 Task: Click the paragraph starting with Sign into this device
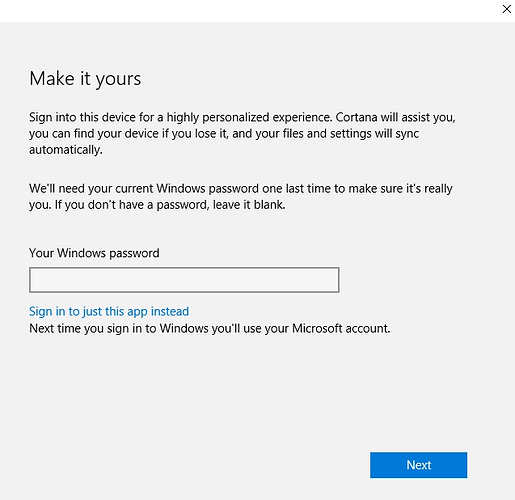242,133
